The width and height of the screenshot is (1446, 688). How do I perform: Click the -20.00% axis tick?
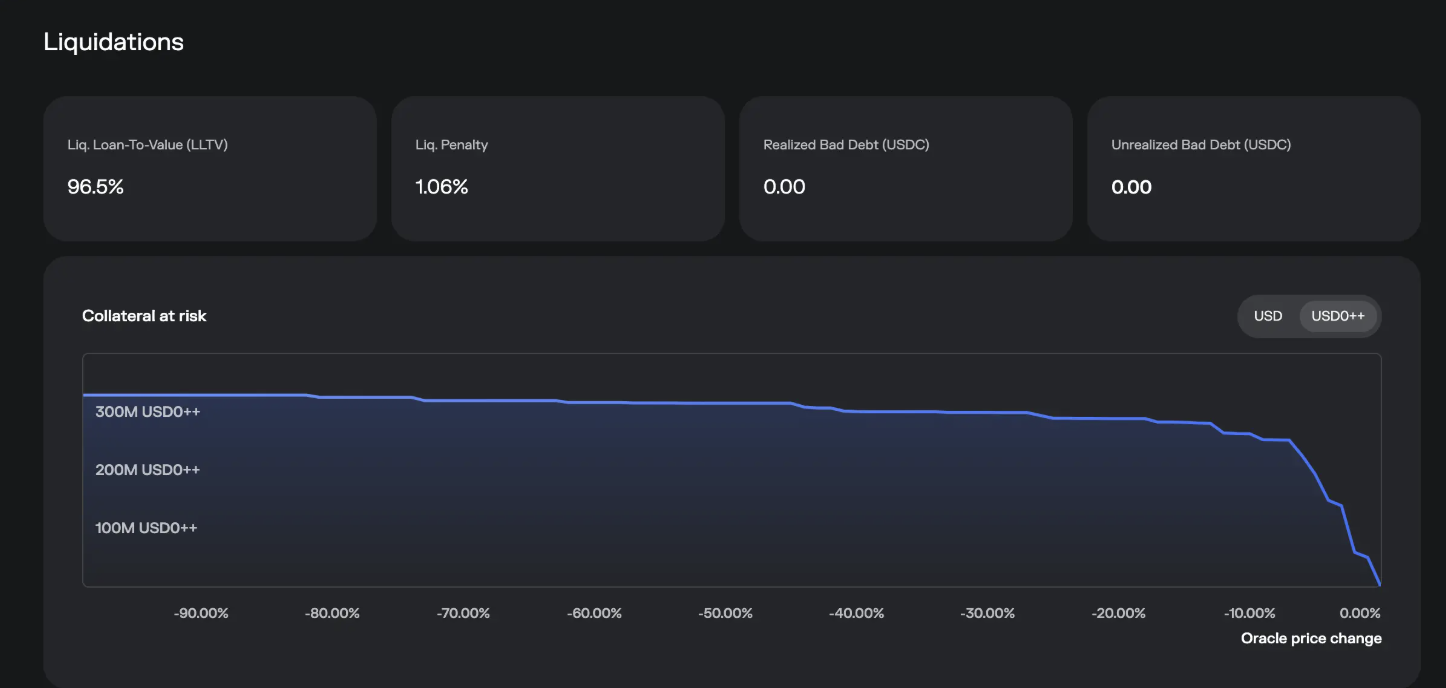tap(1119, 613)
